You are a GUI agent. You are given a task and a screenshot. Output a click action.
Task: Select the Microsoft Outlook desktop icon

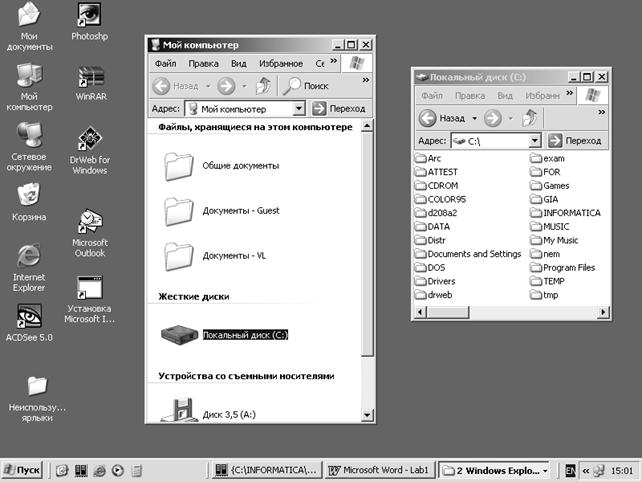coord(89,222)
